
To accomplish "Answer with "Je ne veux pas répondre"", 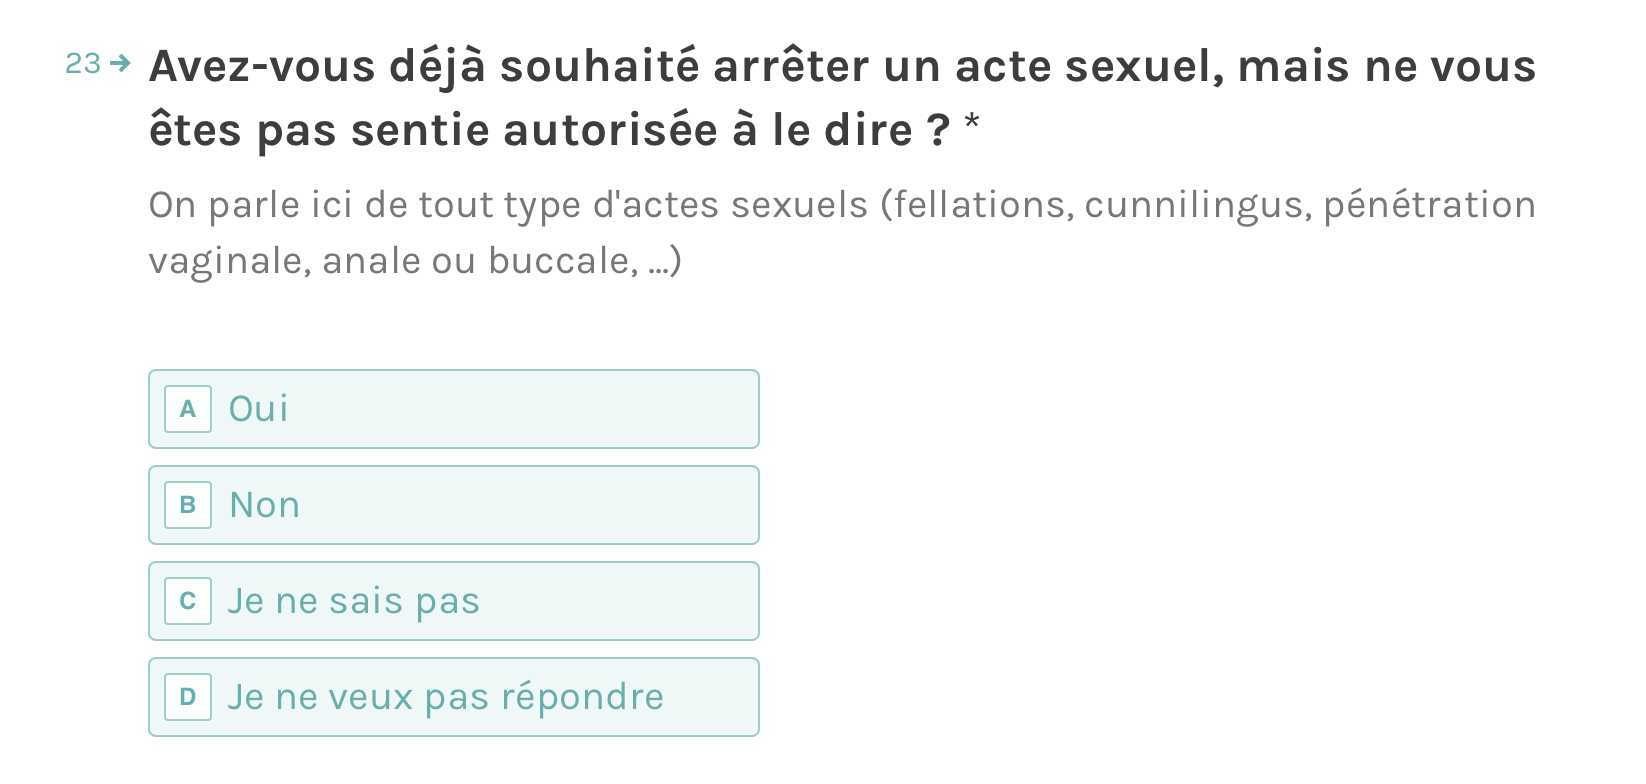I will [x=454, y=697].
